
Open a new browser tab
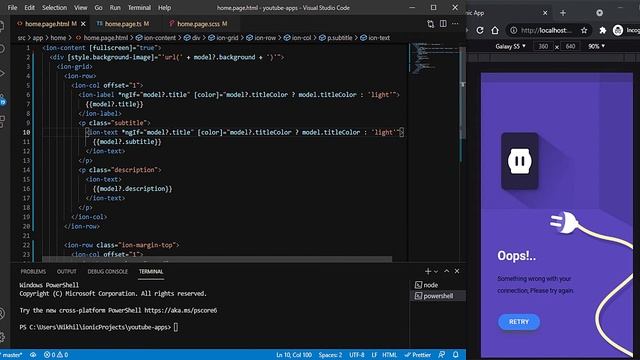563,13
